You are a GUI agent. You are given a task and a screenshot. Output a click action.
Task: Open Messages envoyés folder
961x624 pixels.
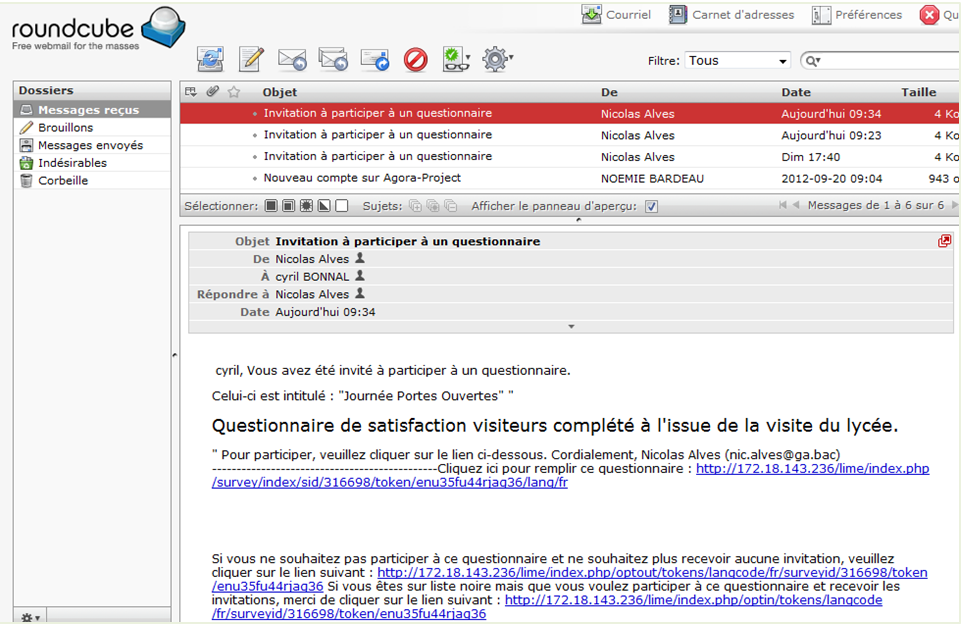[92, 145]
